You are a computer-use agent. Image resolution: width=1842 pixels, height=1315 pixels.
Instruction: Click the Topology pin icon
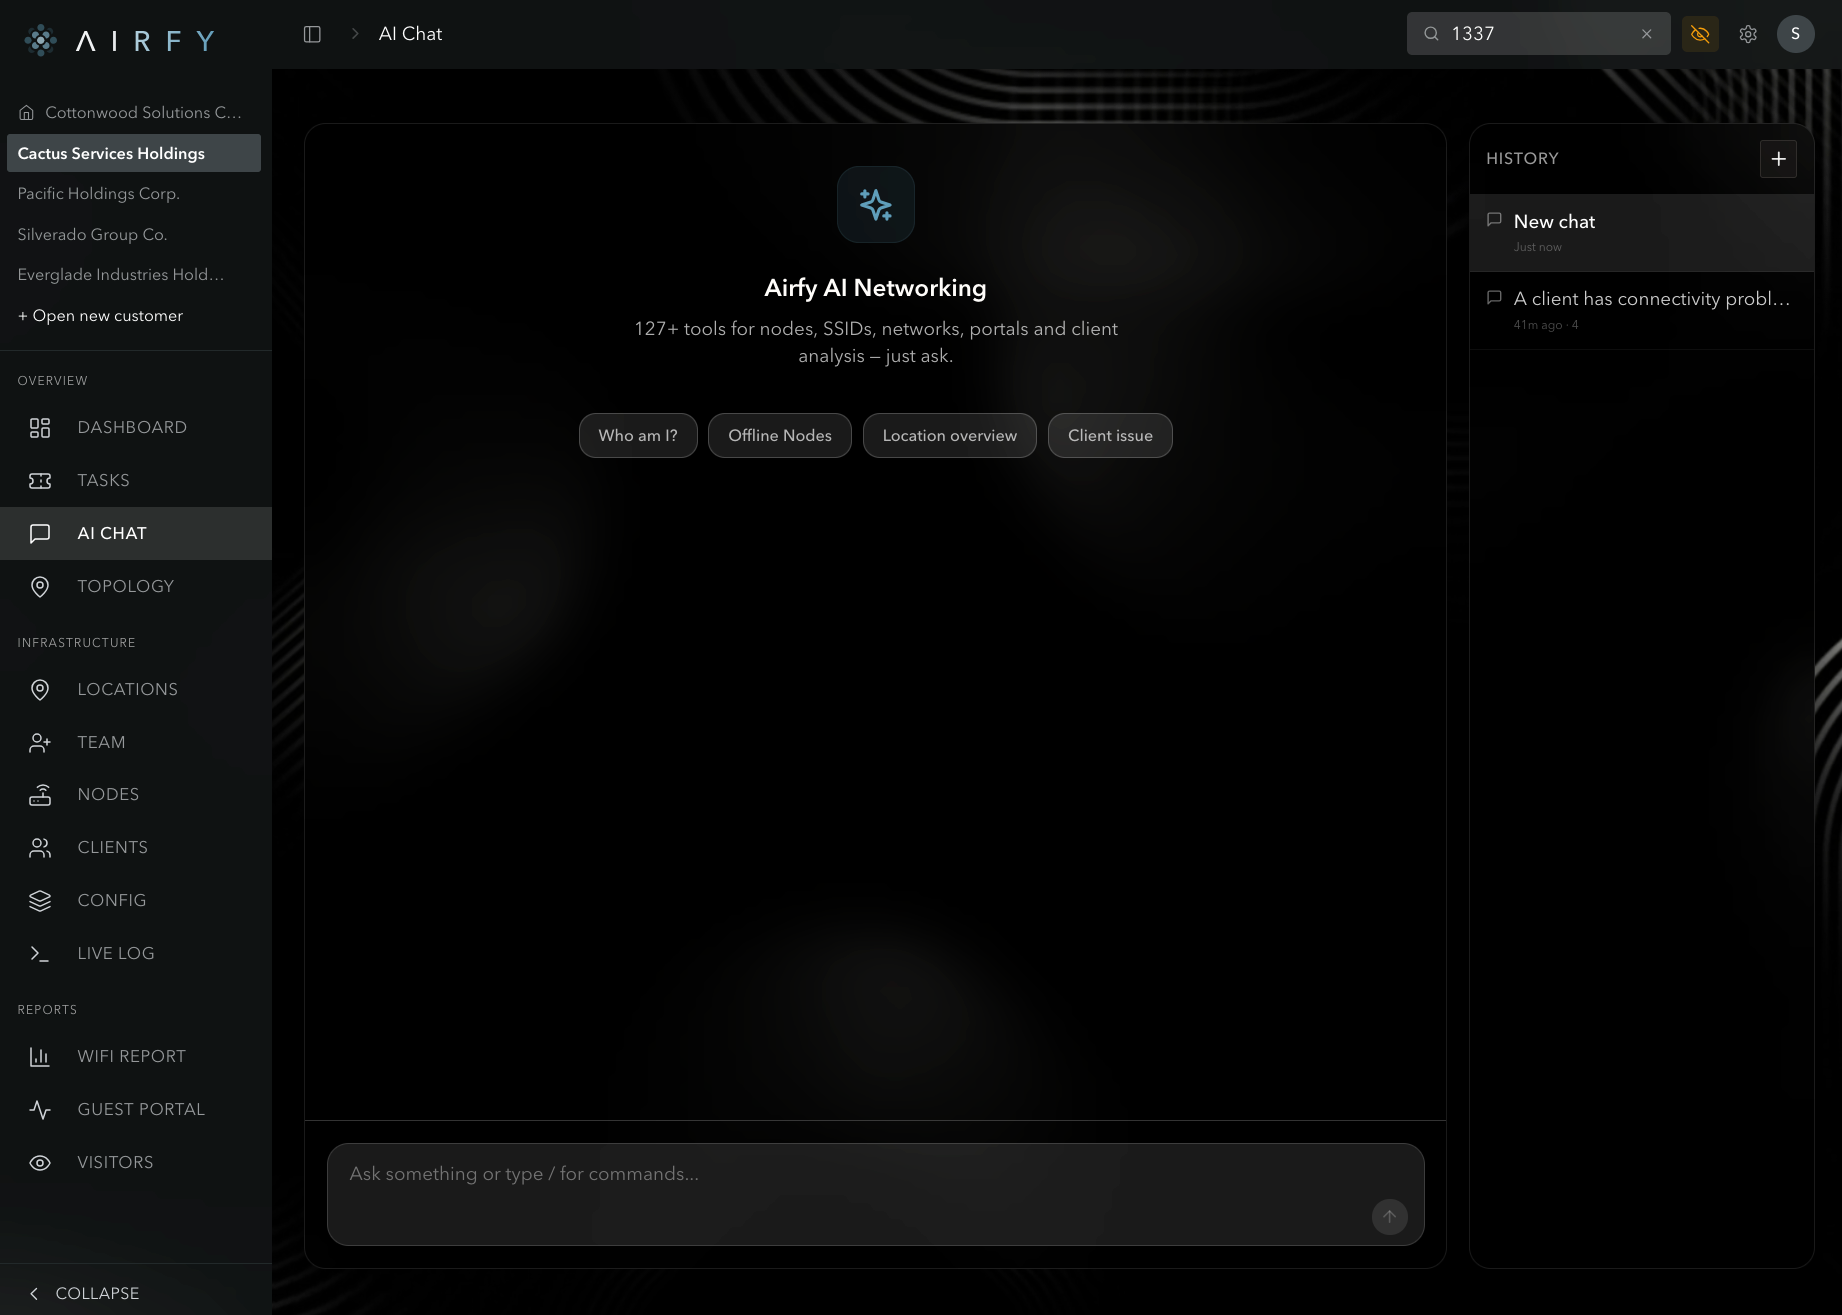(40, 587)
